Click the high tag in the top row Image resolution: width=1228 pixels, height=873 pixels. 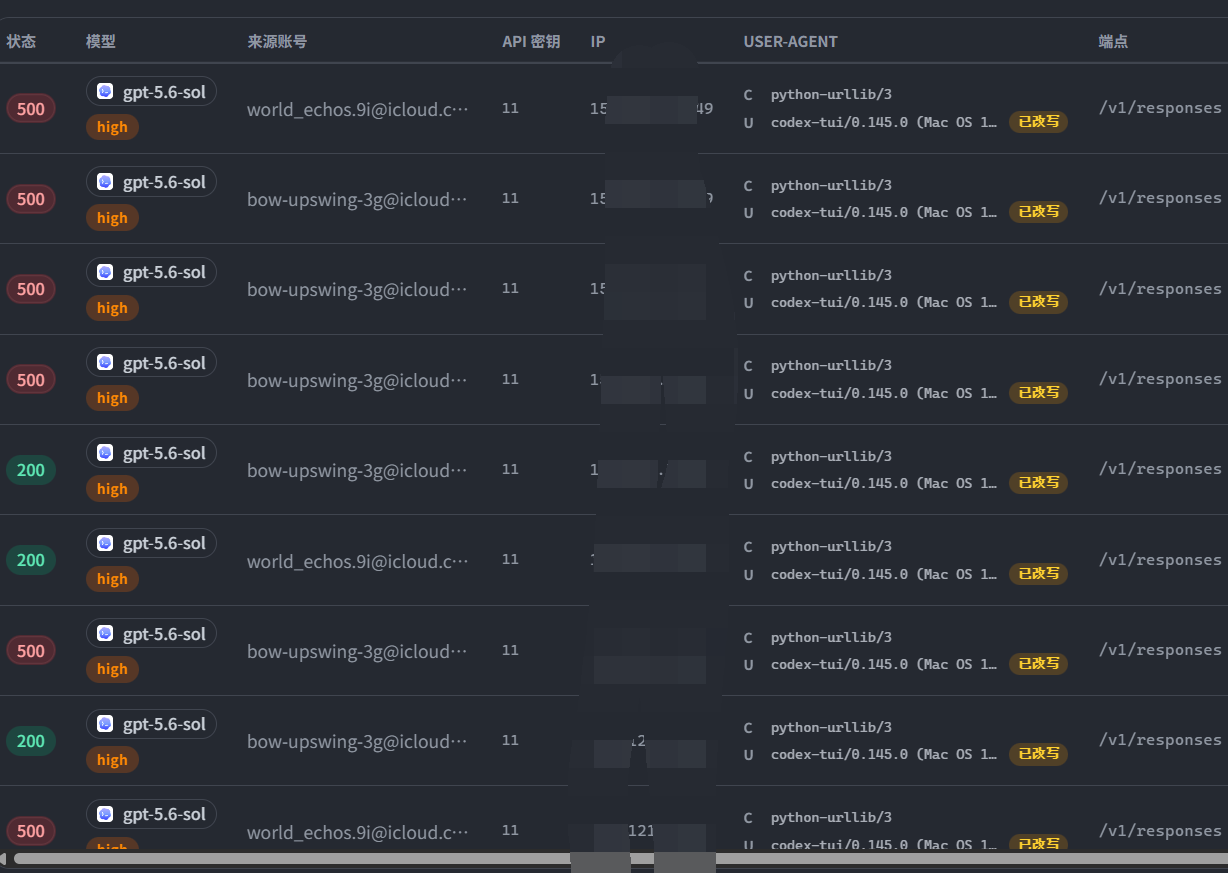(112, 127)
